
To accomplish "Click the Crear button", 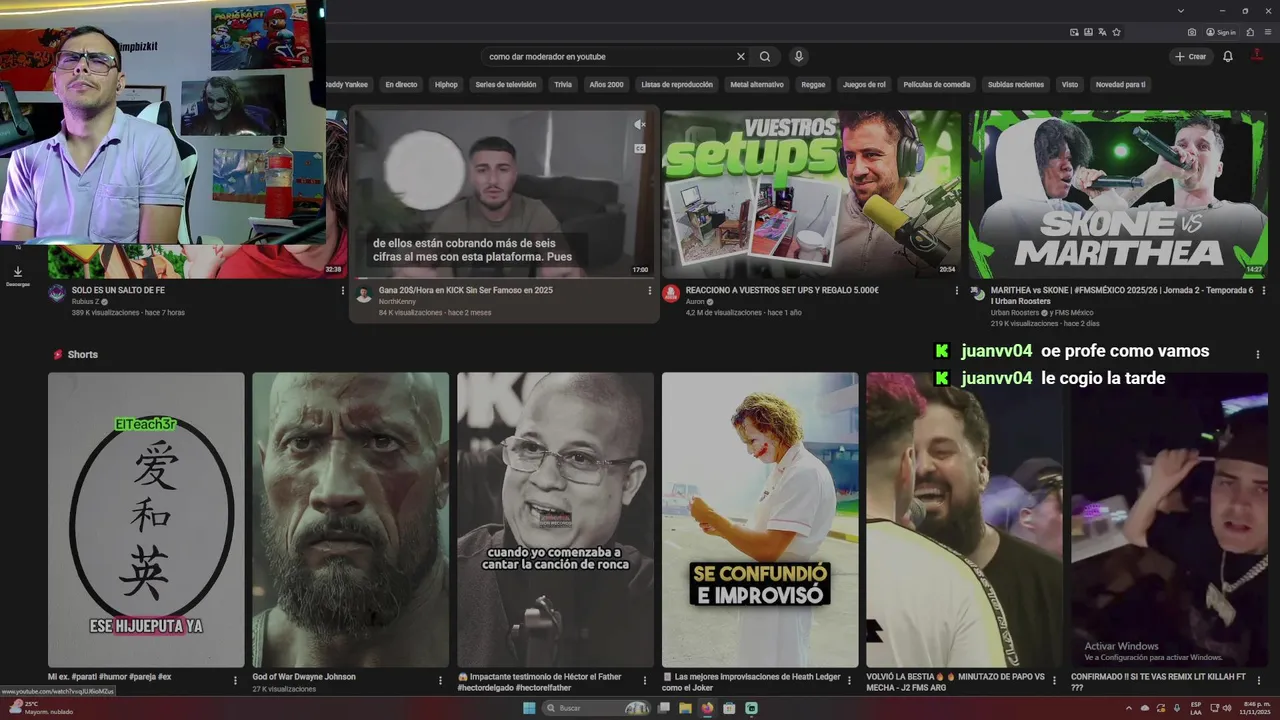I will click(1191, 57).
